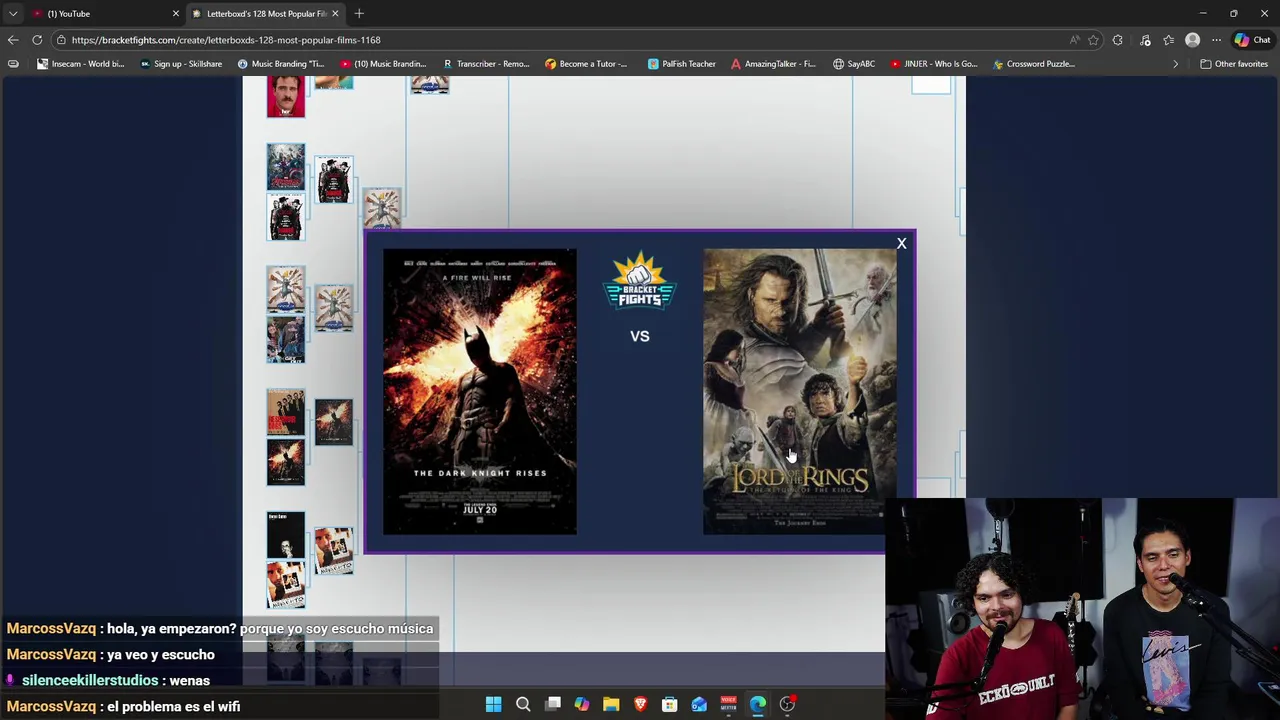Screen dimensions: 1280x720
Task: Open the Copilot Chat button
Action: pyautogui.click(x=1252, y=40)
